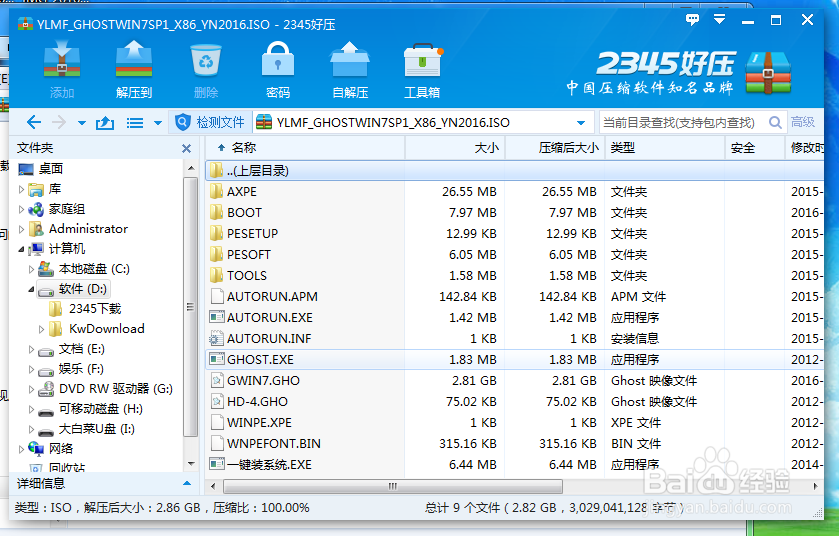Viewport: 839px width, 536px height.
Task: Open the 高级 advanced search link
Action: click(803, 122)
